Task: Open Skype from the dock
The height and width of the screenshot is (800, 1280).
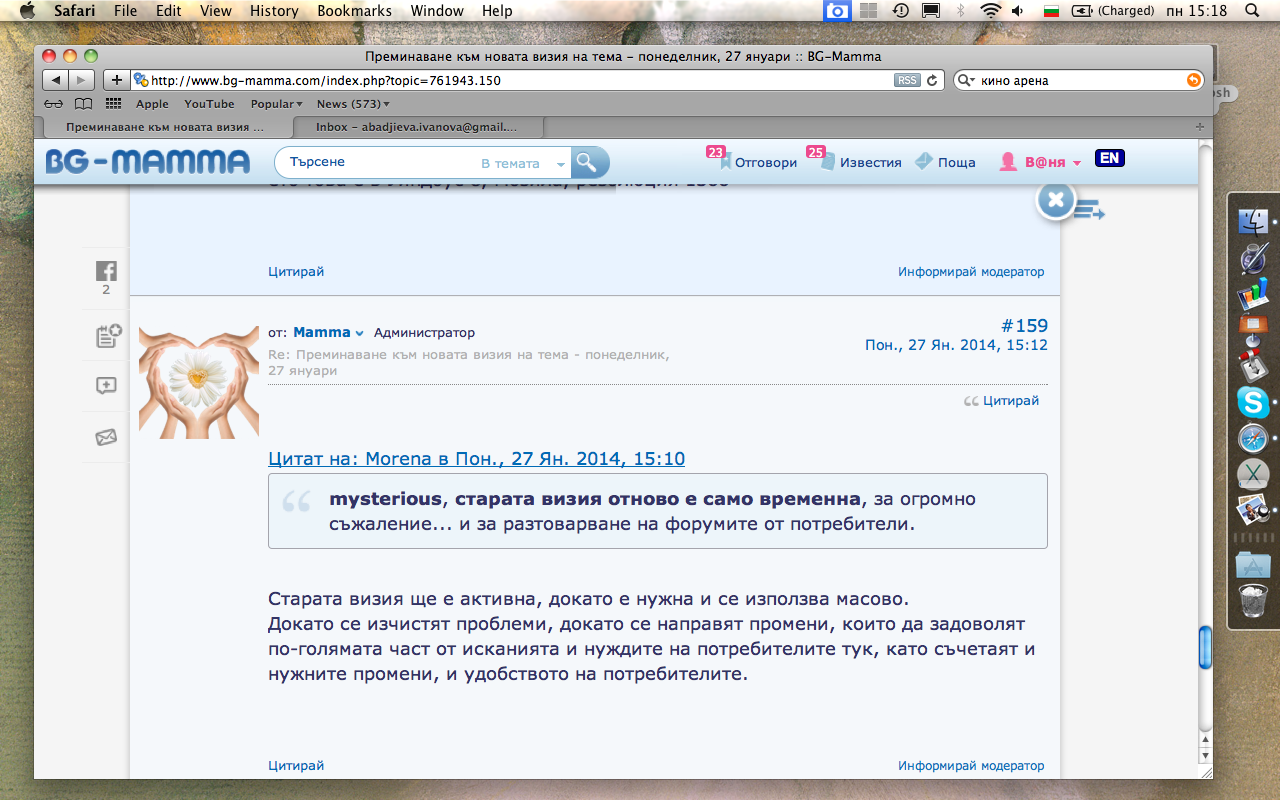Action: click(1252, 402)
